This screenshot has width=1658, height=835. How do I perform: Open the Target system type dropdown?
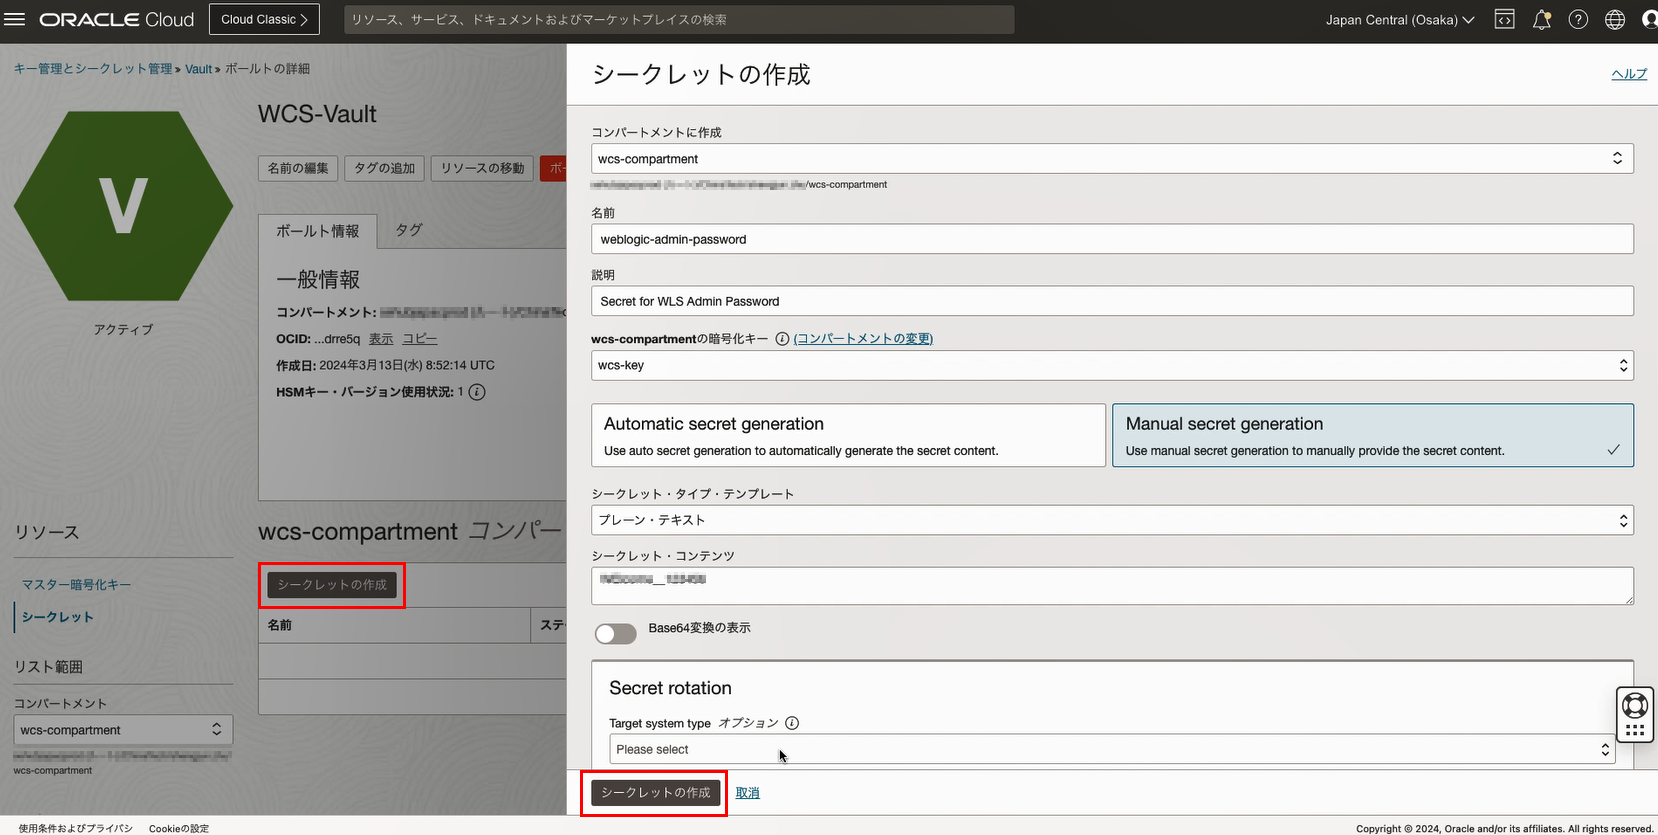point(1112,749)
